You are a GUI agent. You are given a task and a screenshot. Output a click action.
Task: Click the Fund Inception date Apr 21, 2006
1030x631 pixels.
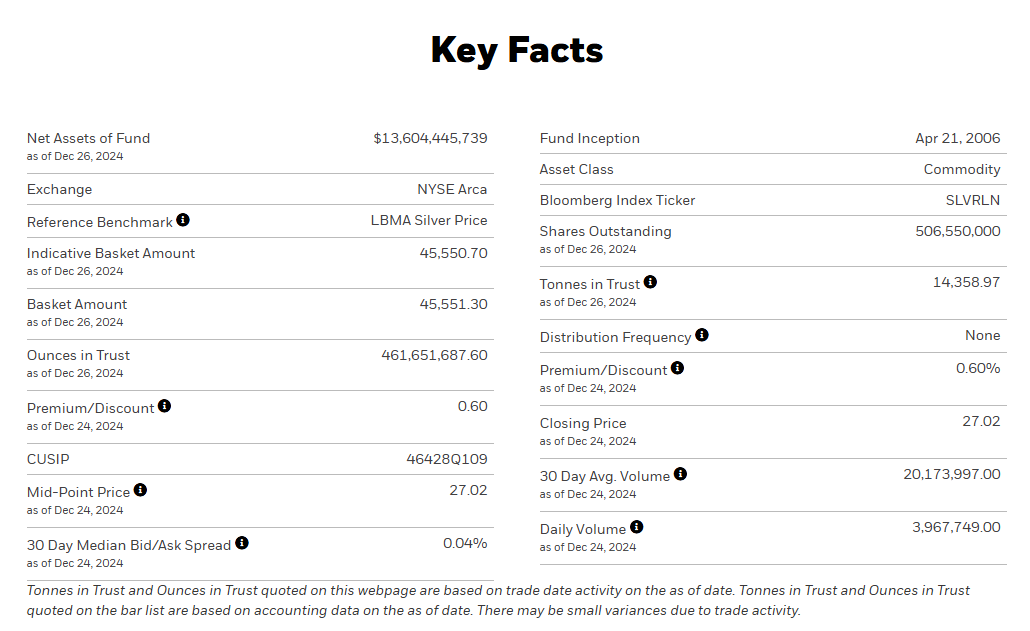pyautogui.click(x=957, y=138)
